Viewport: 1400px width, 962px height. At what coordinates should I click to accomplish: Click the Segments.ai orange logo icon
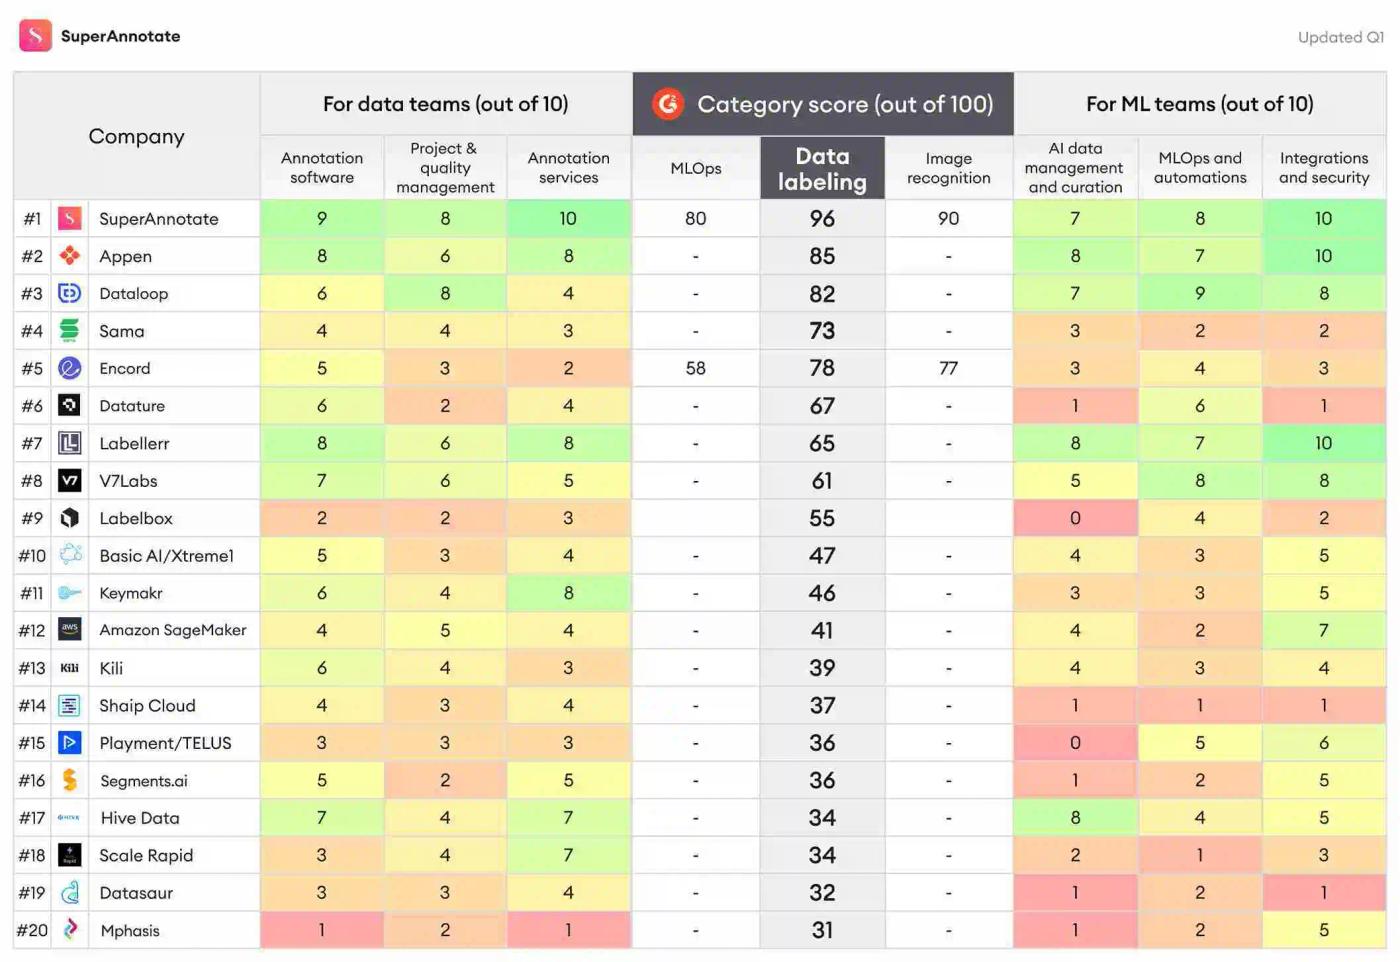[x=69, y=780]
